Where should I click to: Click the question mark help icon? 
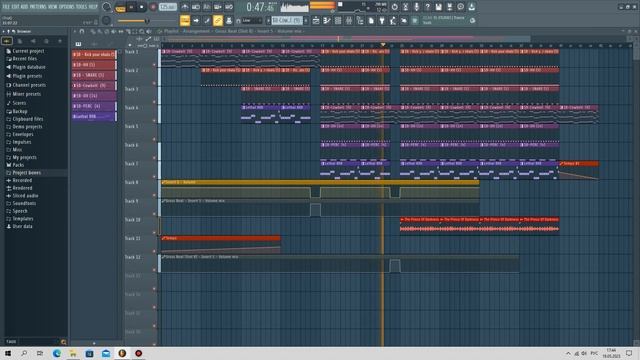(427, 7)
